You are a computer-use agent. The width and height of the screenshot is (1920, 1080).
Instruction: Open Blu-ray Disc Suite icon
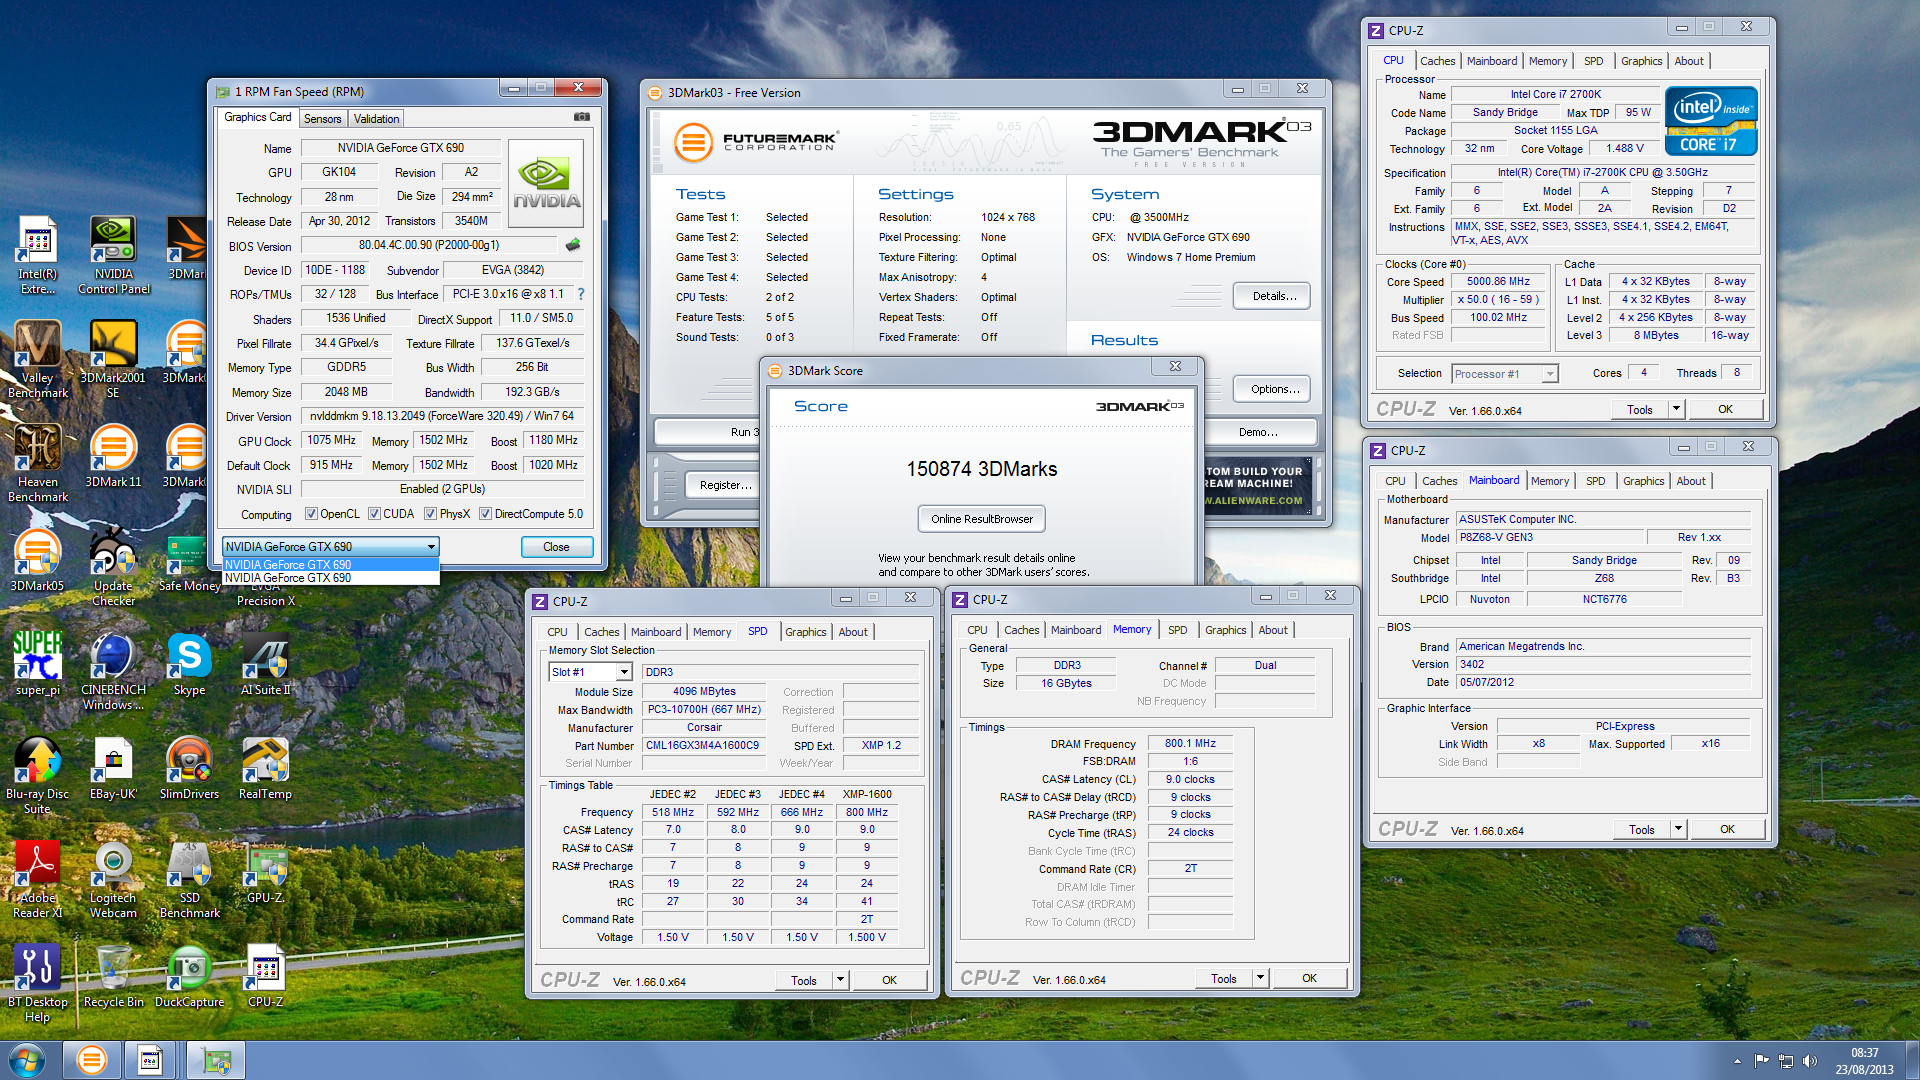[37, 775]
